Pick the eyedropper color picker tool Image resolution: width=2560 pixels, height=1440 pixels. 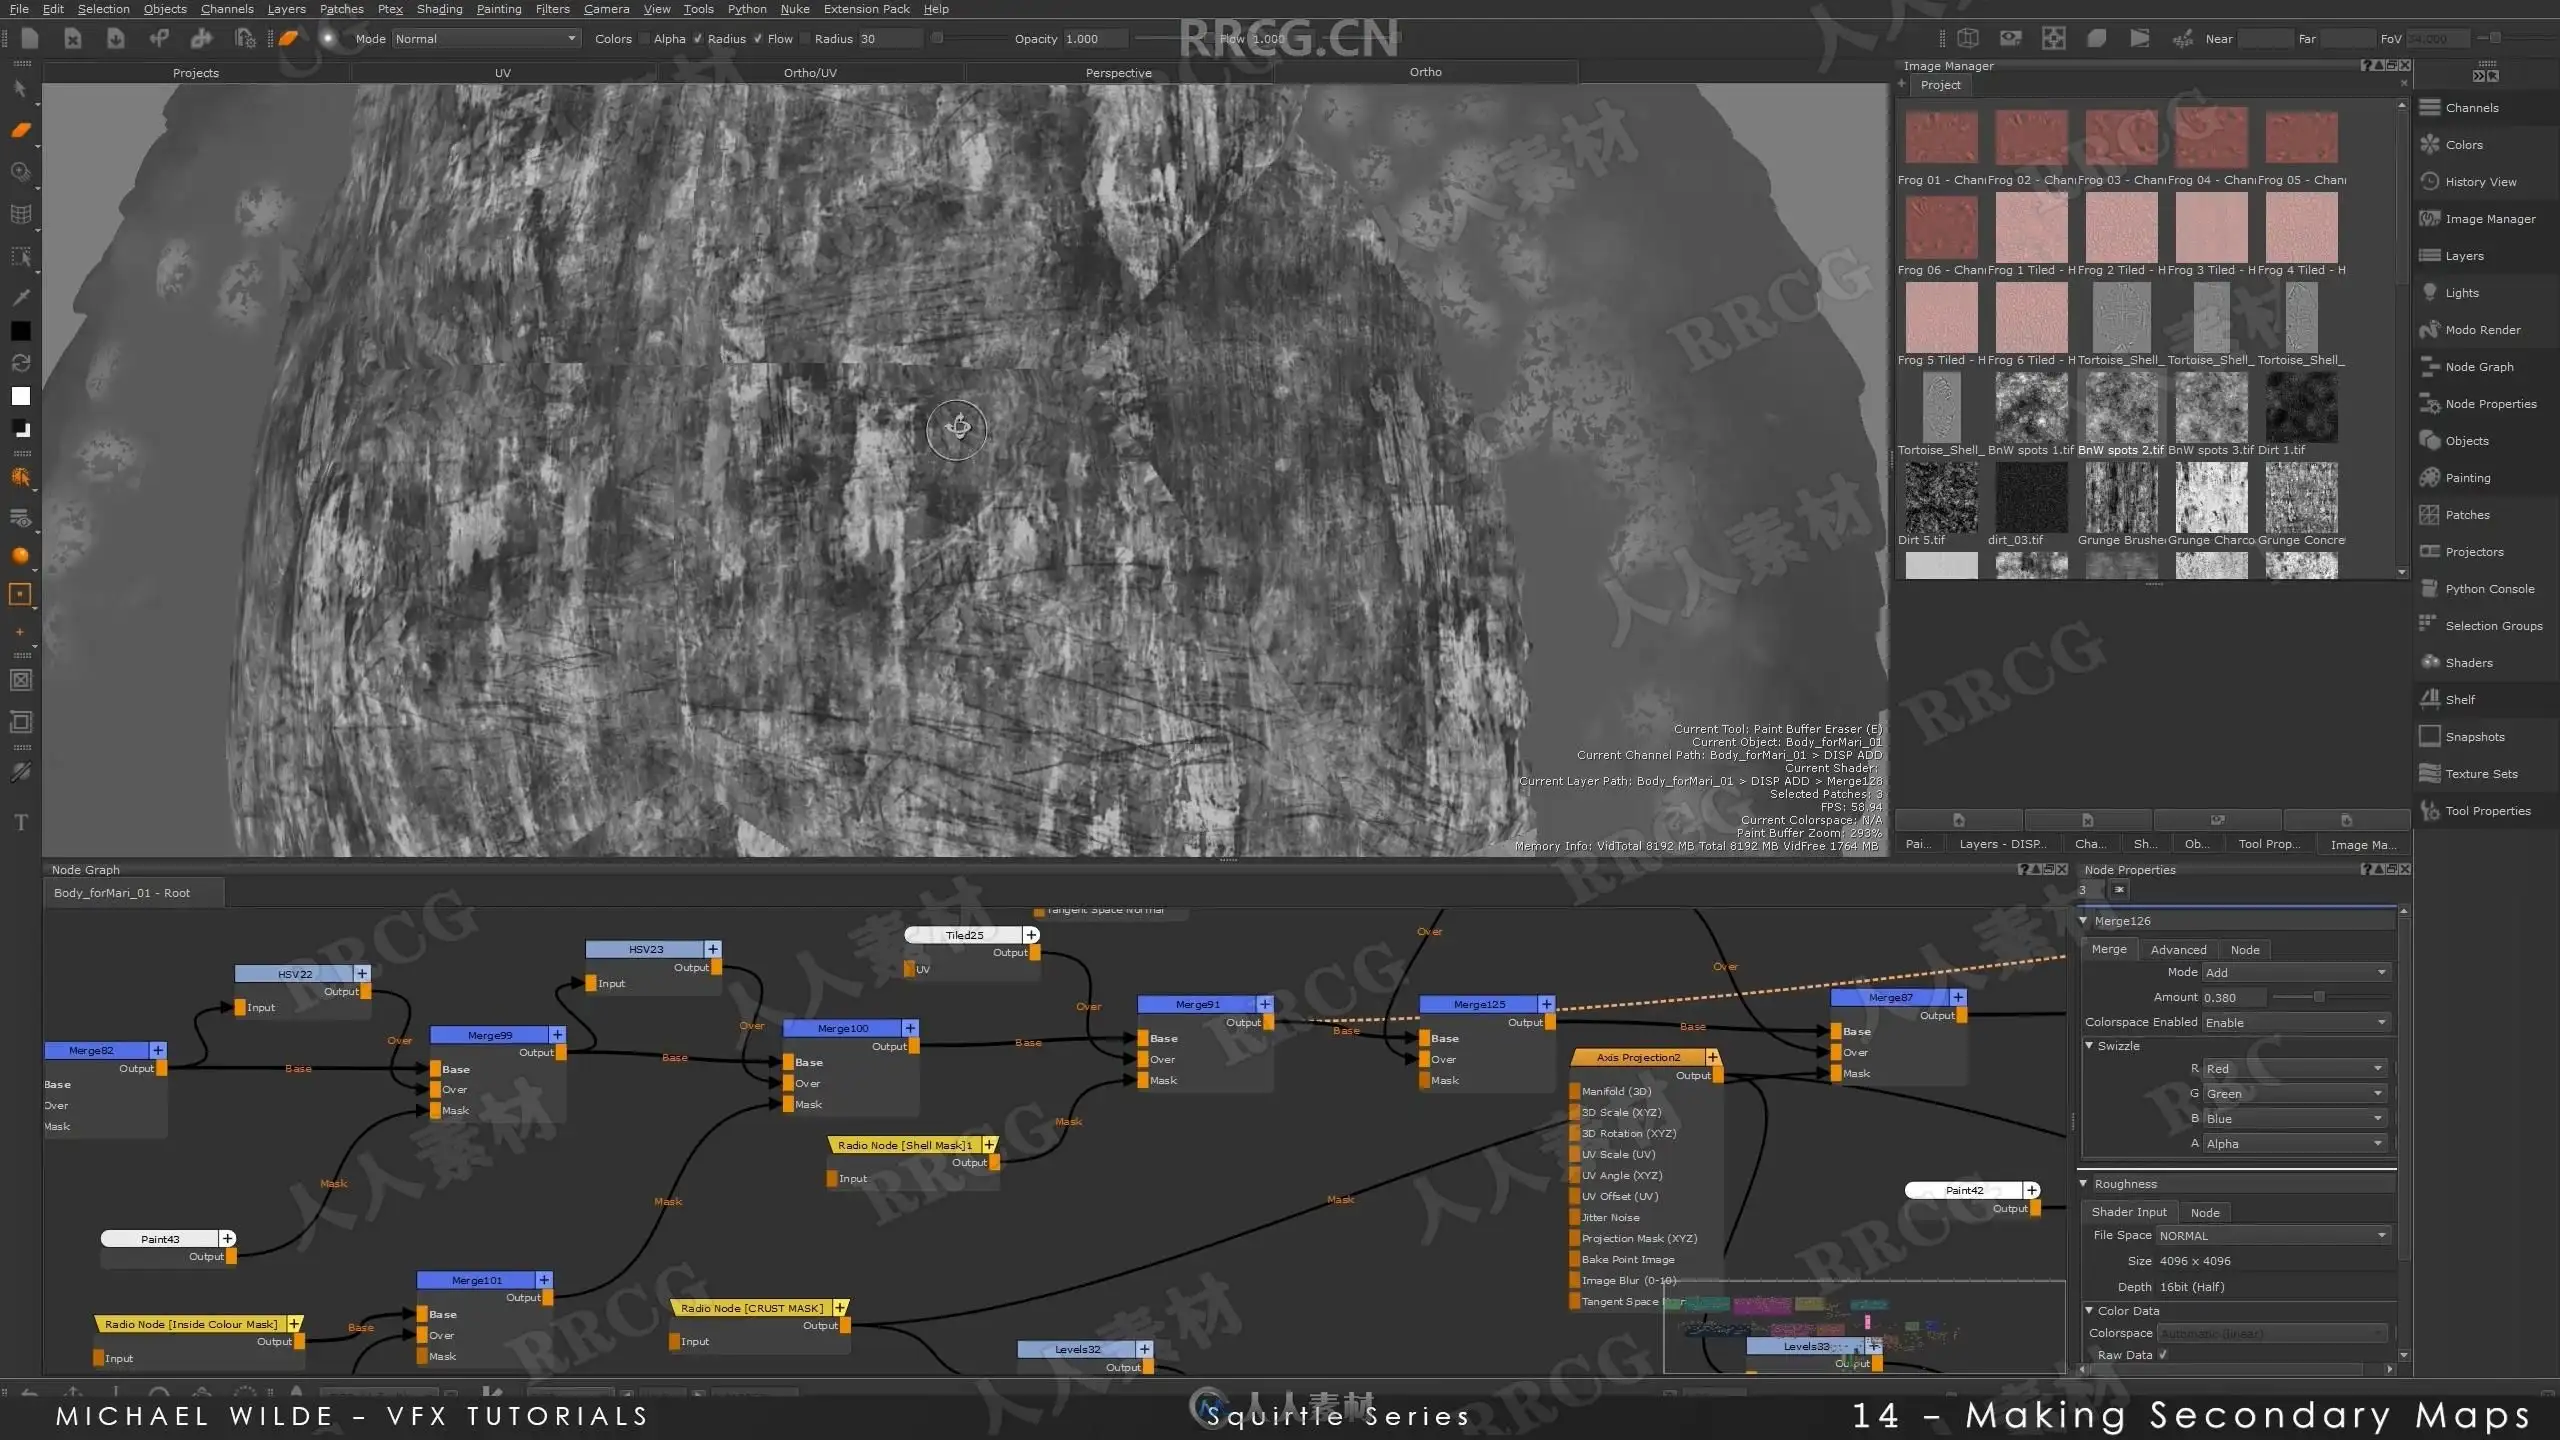point(20,297)
